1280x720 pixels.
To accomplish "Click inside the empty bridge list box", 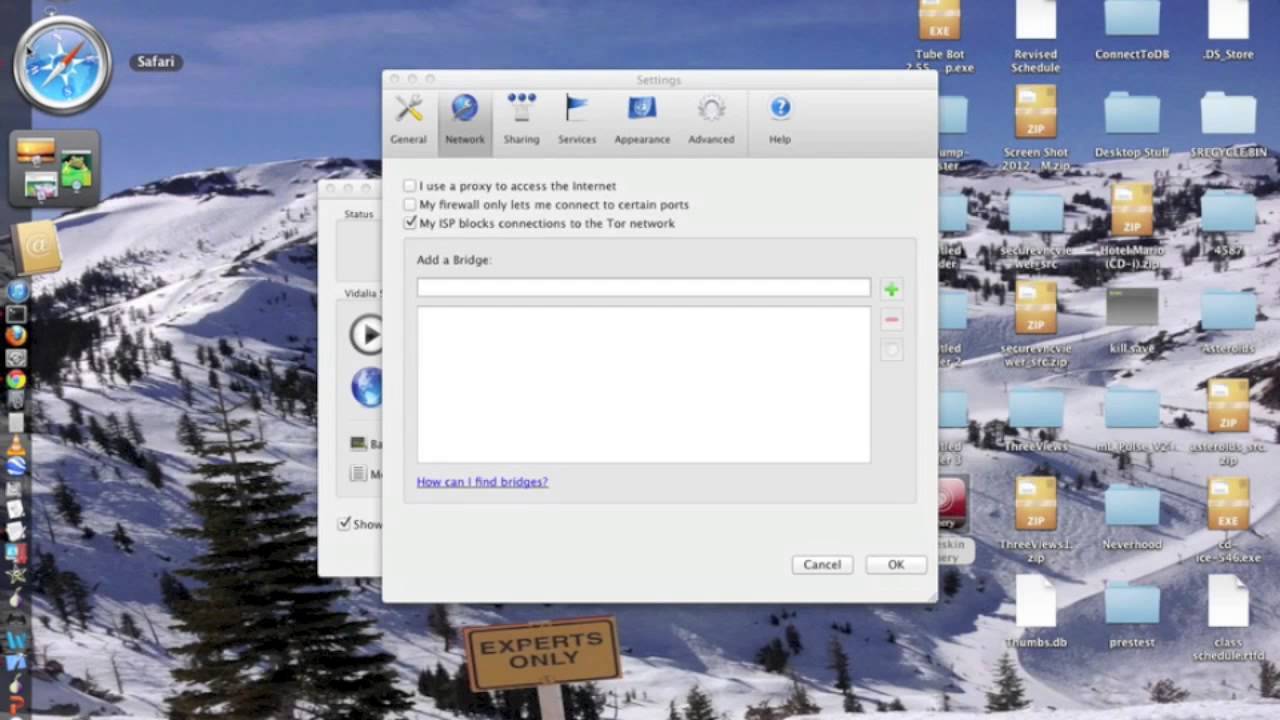I will coord(644,385).
